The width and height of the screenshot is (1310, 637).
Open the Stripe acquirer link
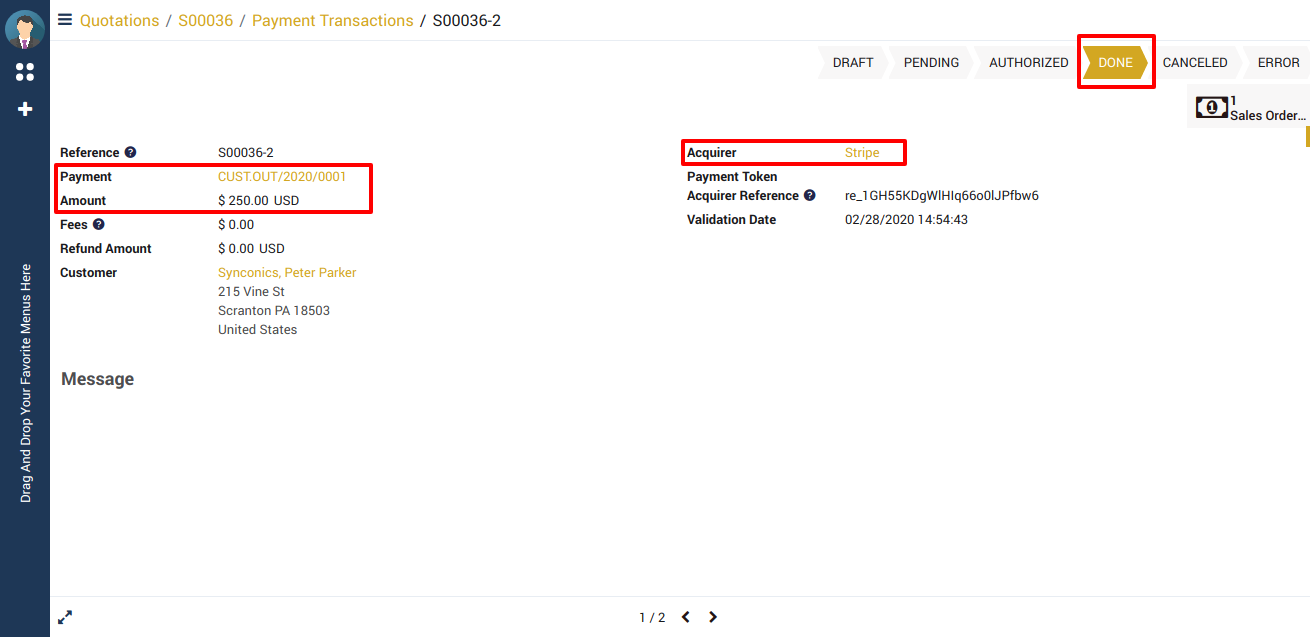(x=862, y=153)
